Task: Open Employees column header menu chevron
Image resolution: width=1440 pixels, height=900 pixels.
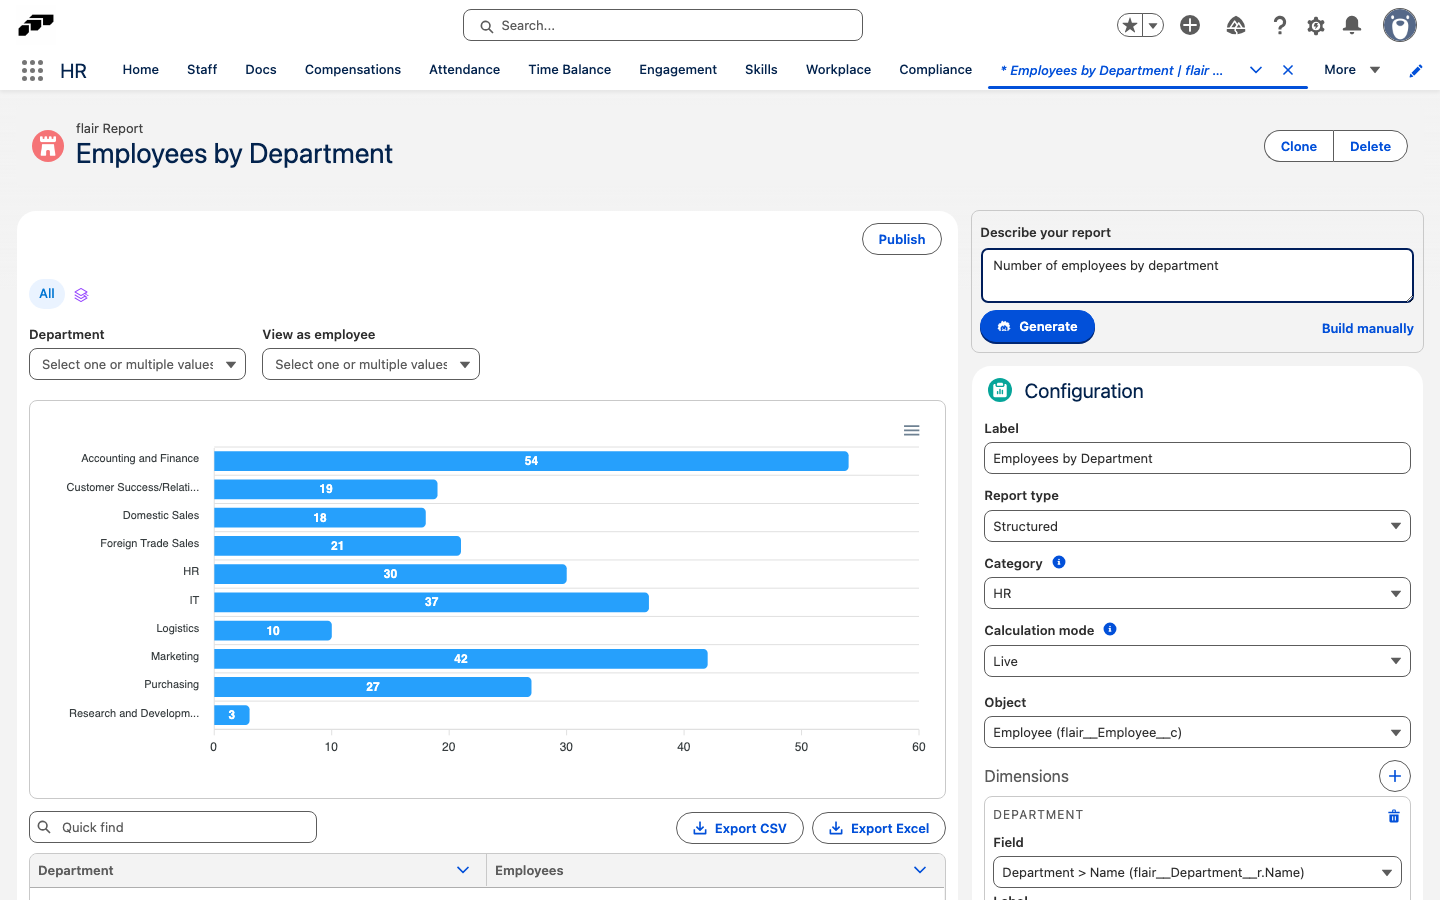Action: 920,870
